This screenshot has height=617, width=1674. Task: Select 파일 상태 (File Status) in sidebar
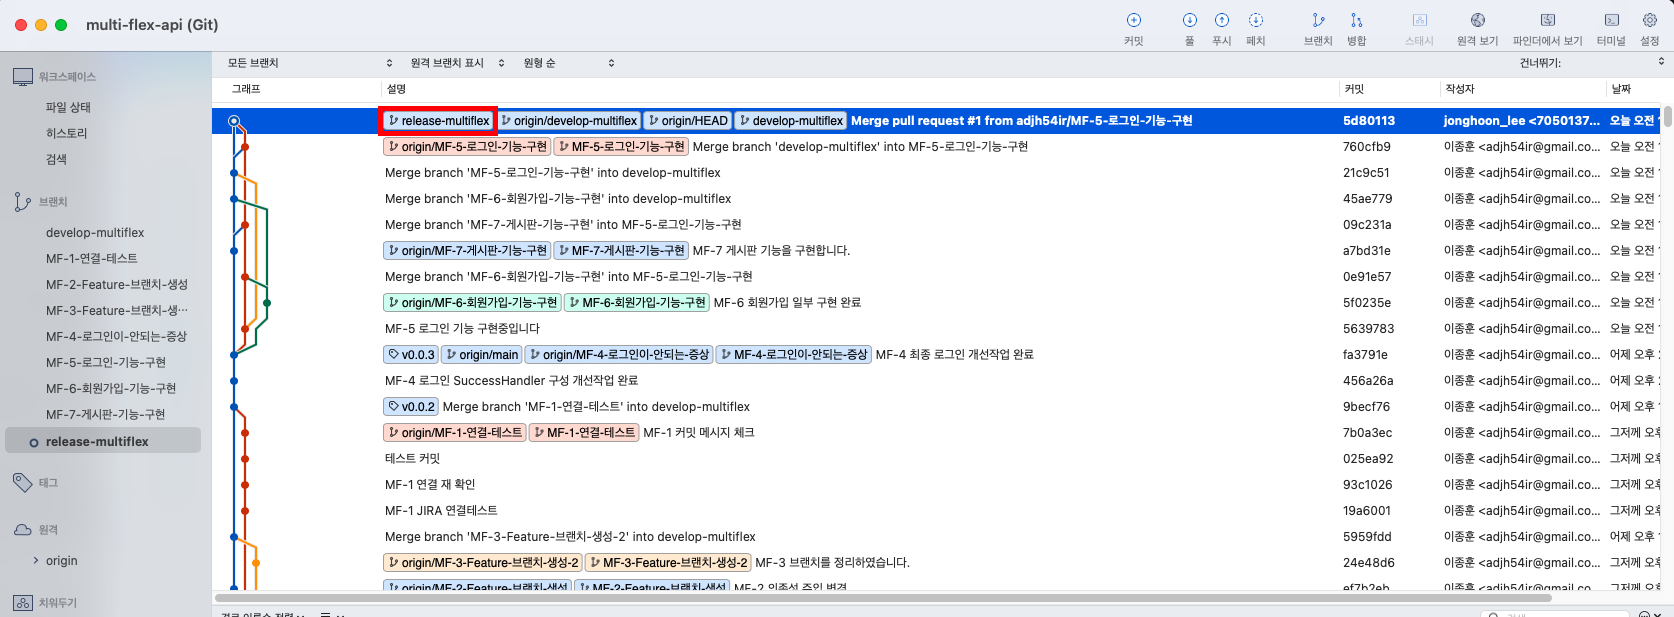68,108
